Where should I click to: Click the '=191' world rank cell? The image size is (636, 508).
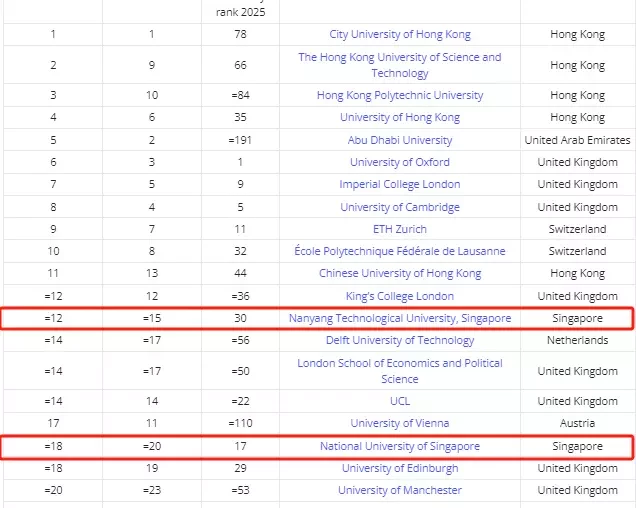(240, 140)
